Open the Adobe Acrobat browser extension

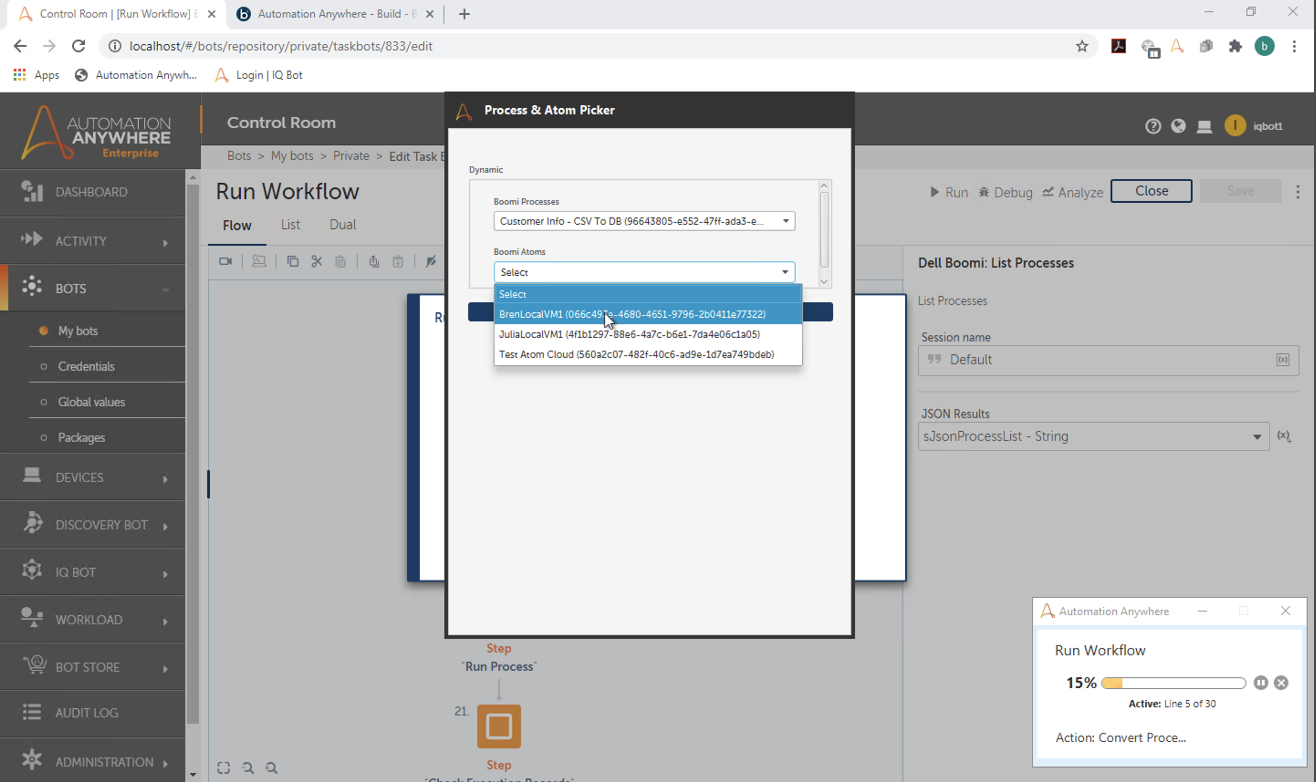1119,46
